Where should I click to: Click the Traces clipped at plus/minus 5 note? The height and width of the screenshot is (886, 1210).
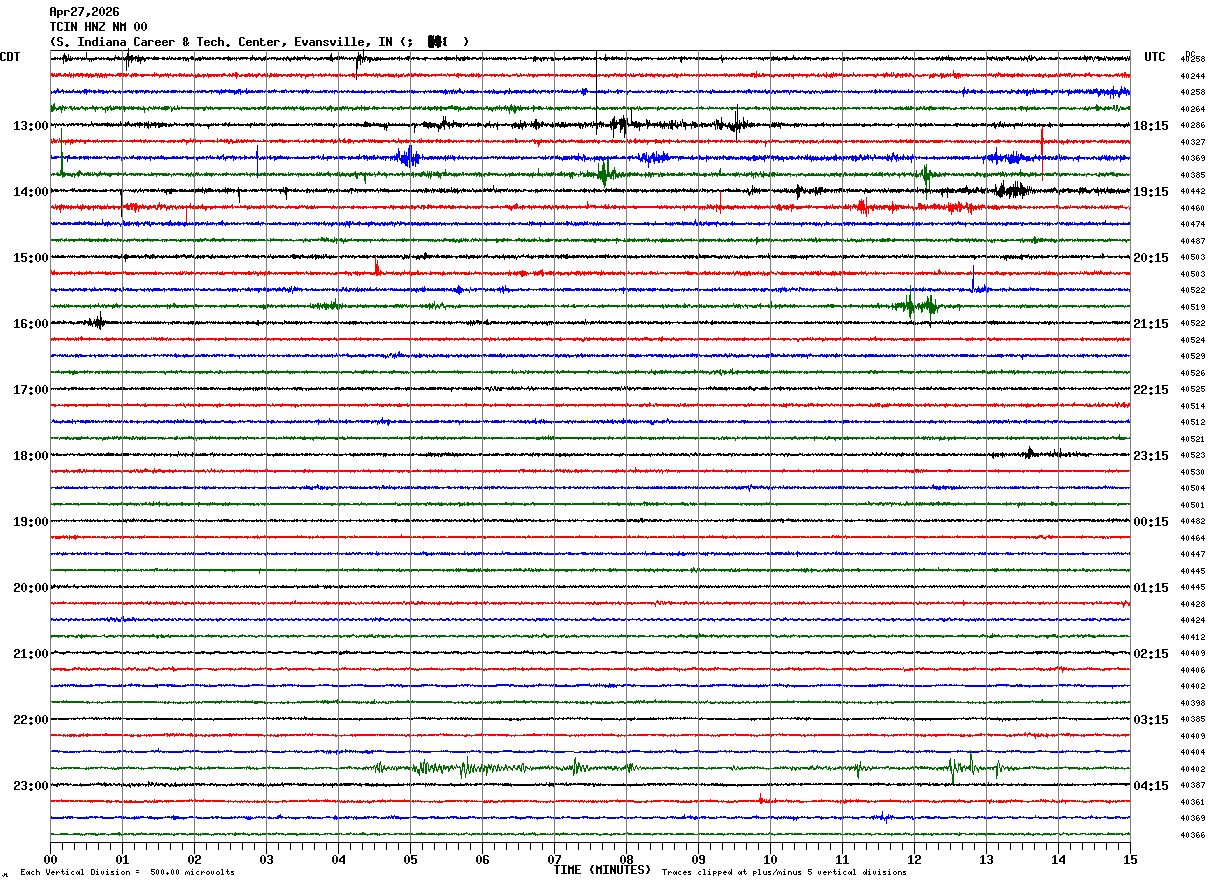[x=784, y=873]
